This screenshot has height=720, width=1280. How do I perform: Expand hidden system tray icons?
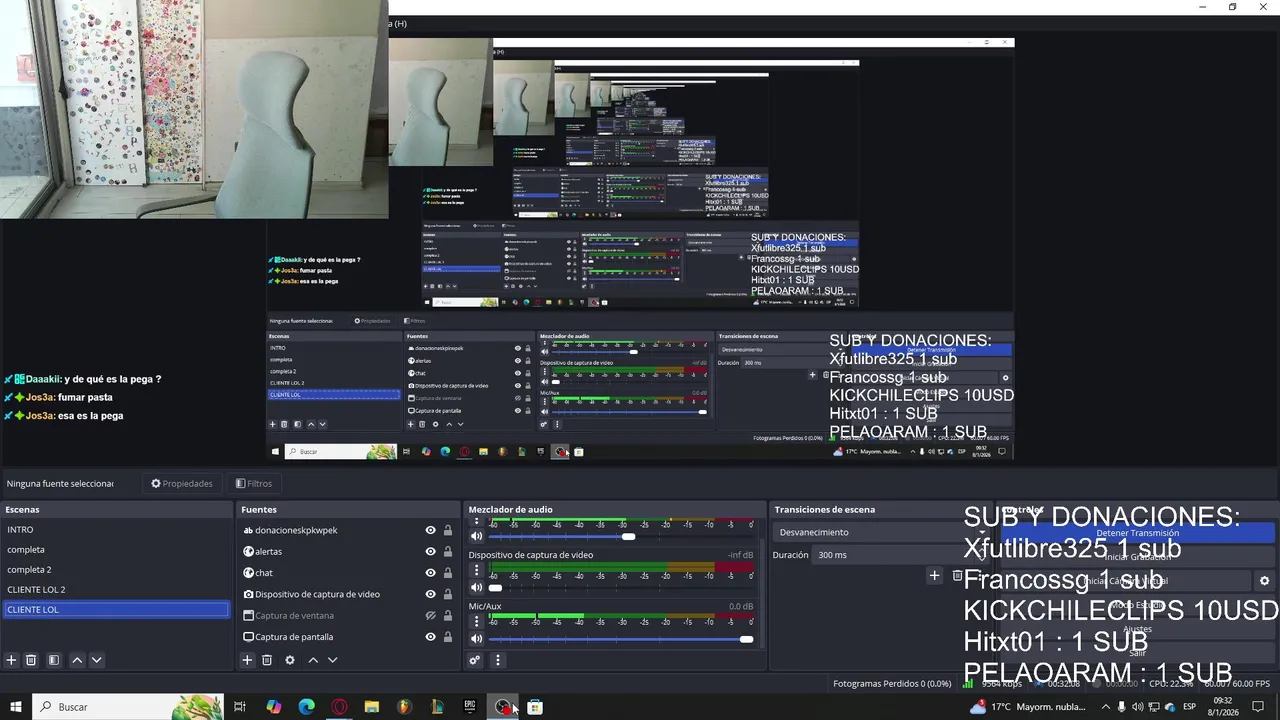point(1104,707)
